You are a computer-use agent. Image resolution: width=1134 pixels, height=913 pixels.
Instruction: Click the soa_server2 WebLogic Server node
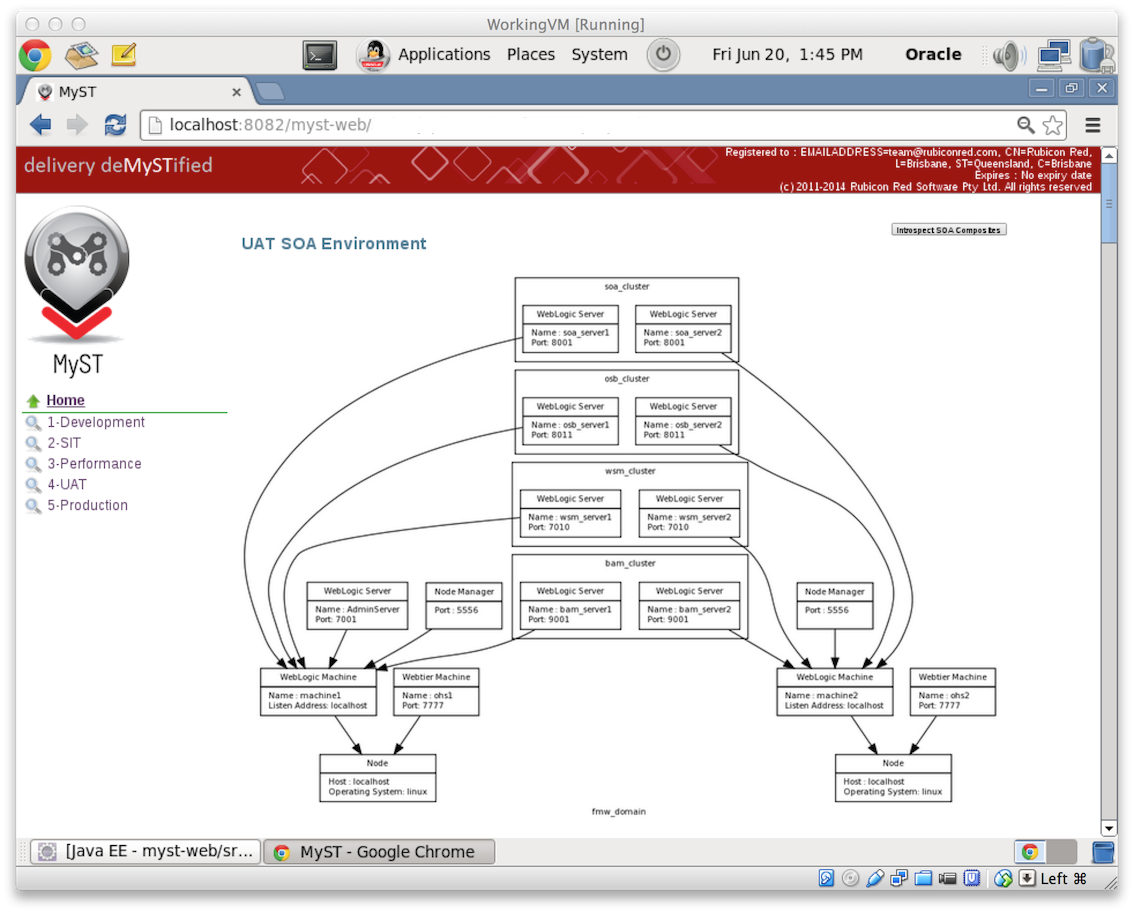[x=683, y=329]
